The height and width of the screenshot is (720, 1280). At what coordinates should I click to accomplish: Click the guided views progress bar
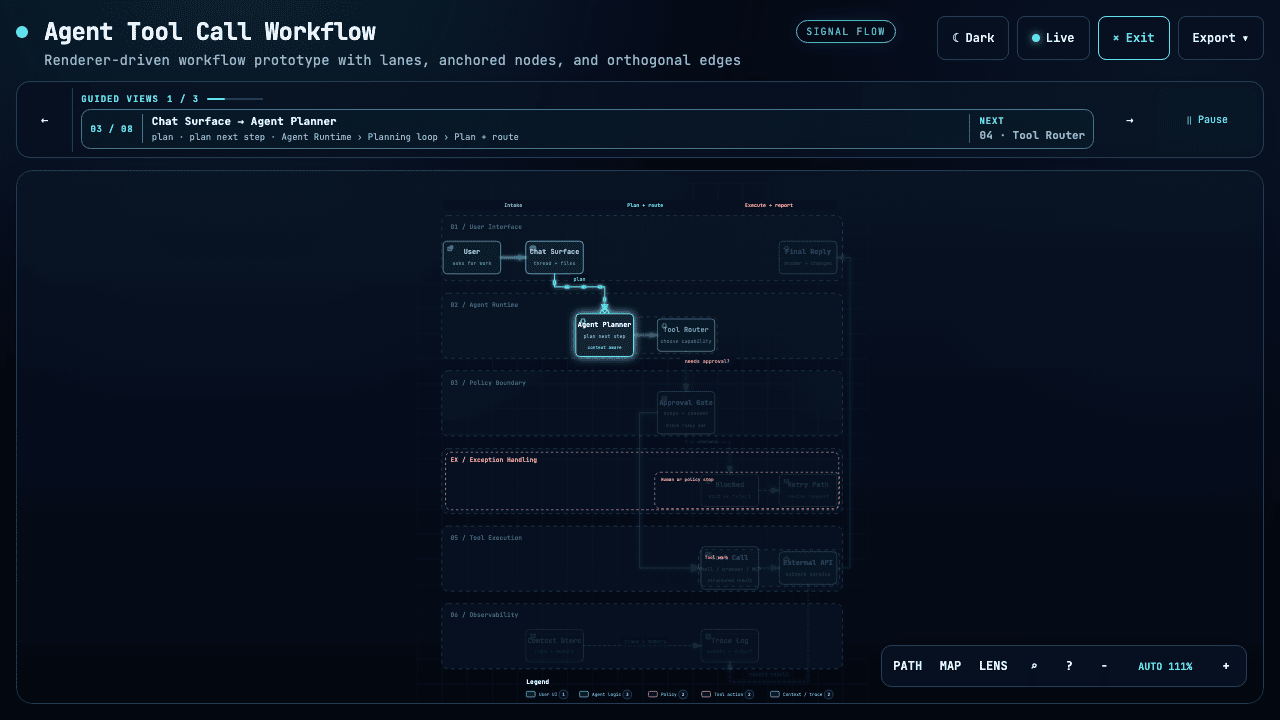(x=235, y=99)
